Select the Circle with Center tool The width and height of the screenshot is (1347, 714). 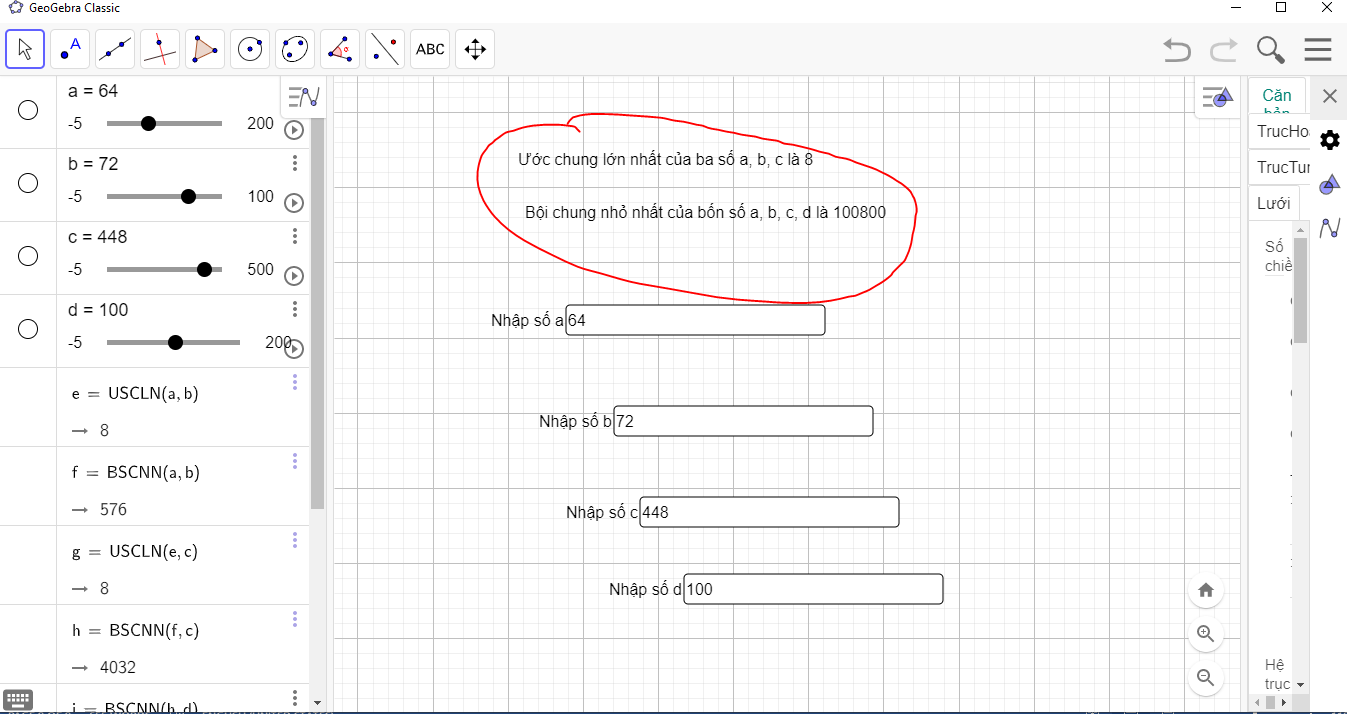coord(250,49)
